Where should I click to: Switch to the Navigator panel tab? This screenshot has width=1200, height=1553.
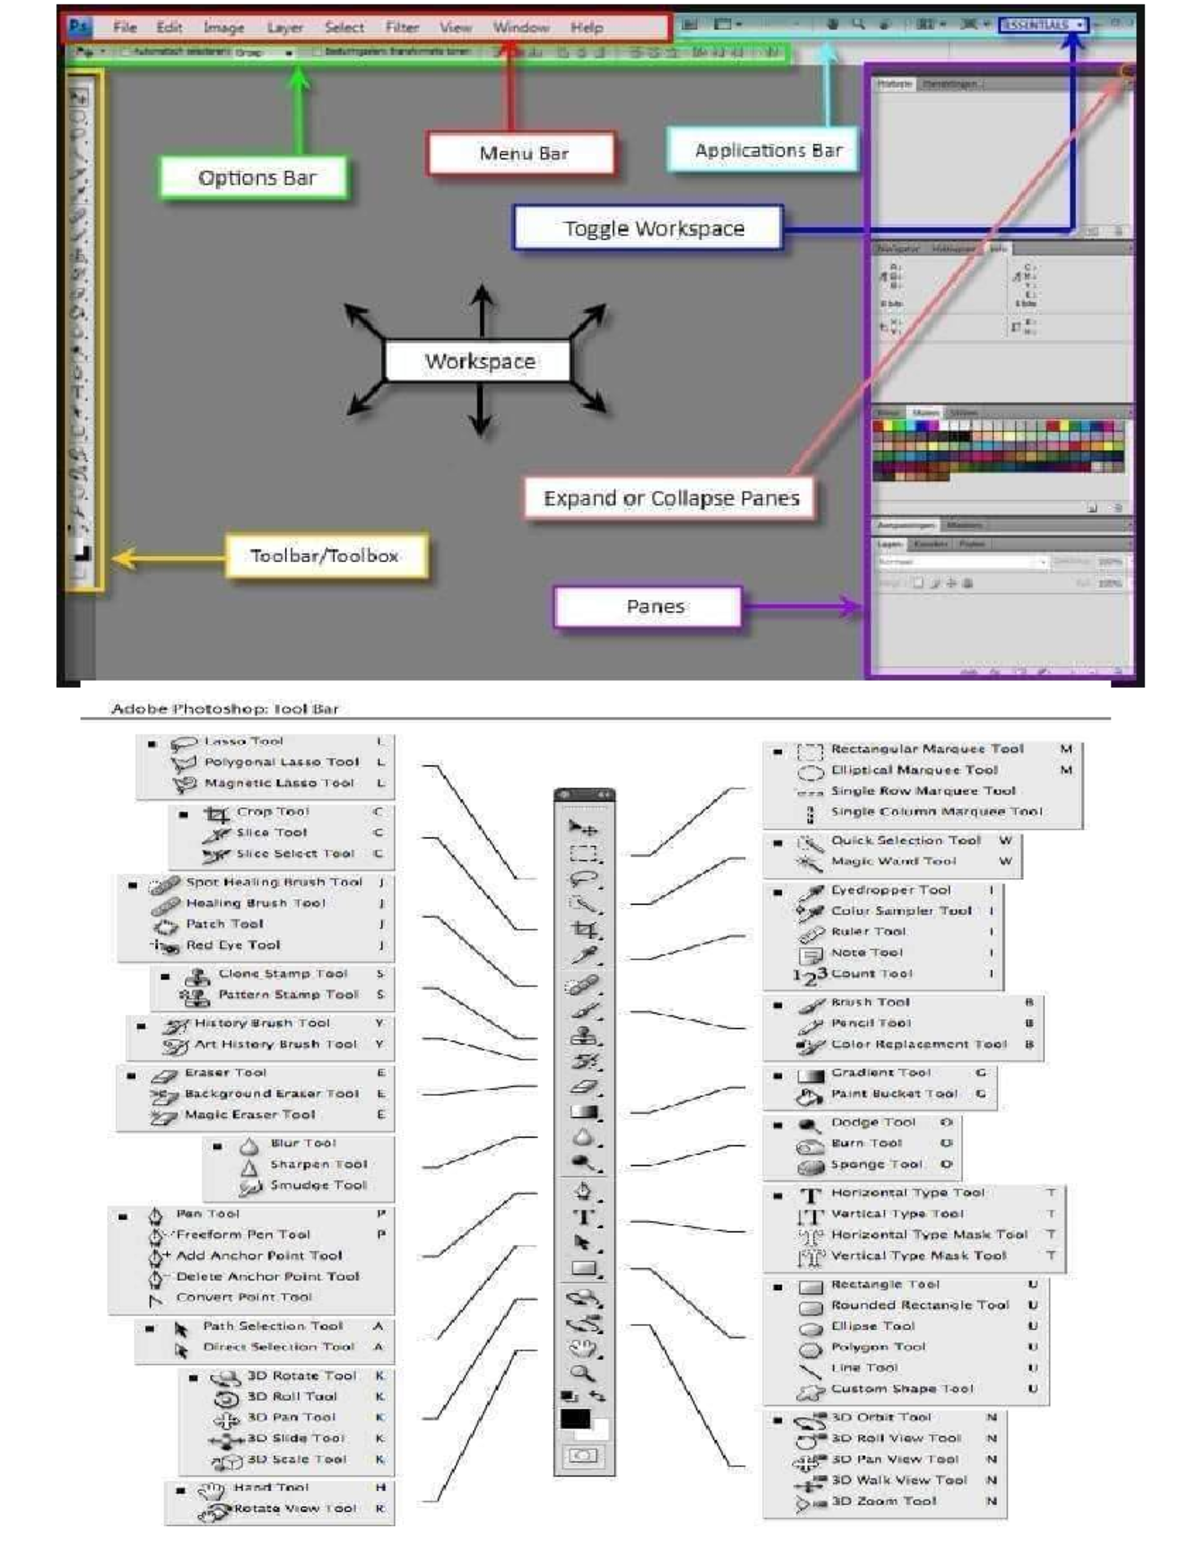tap(898, 248)
